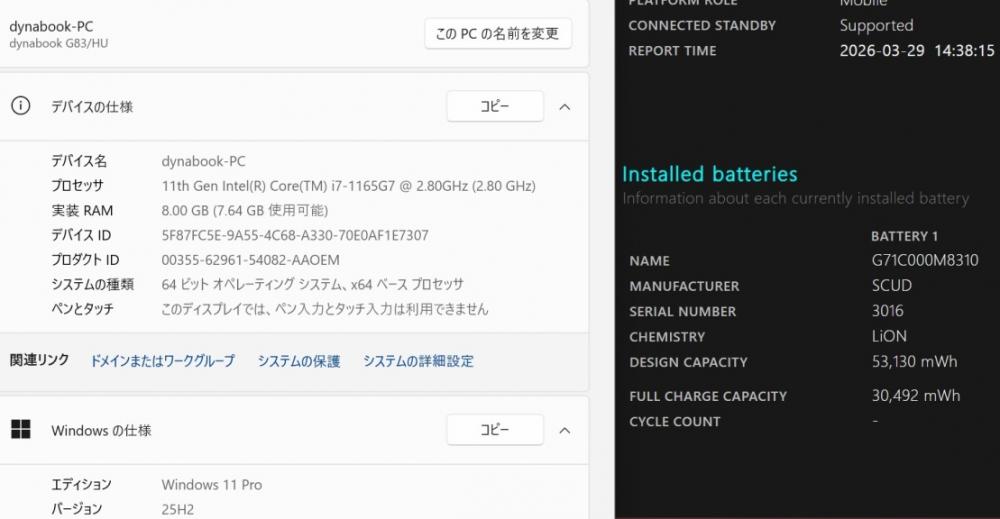Copy the device specifications

[x=495, y=106]
